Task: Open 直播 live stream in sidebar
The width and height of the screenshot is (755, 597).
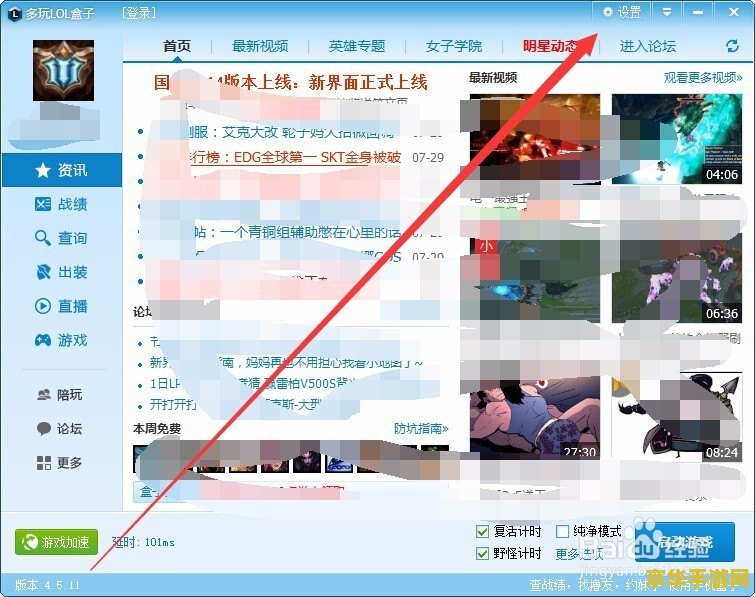Action: (x=61, y=306)
